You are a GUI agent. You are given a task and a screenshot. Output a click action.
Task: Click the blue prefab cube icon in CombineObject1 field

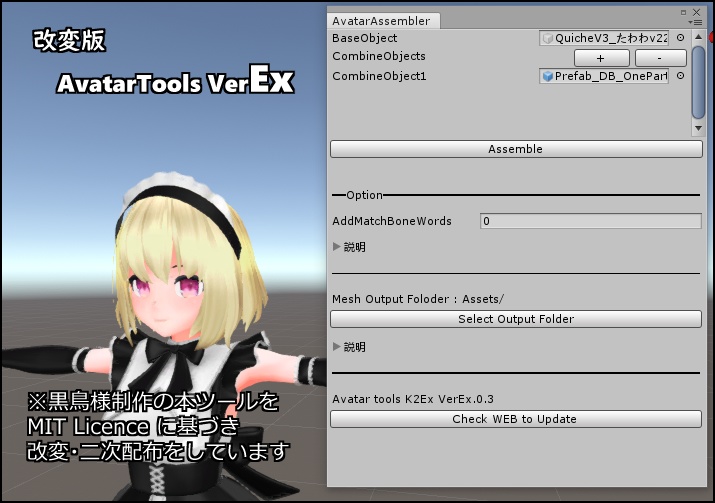(548, 76)
